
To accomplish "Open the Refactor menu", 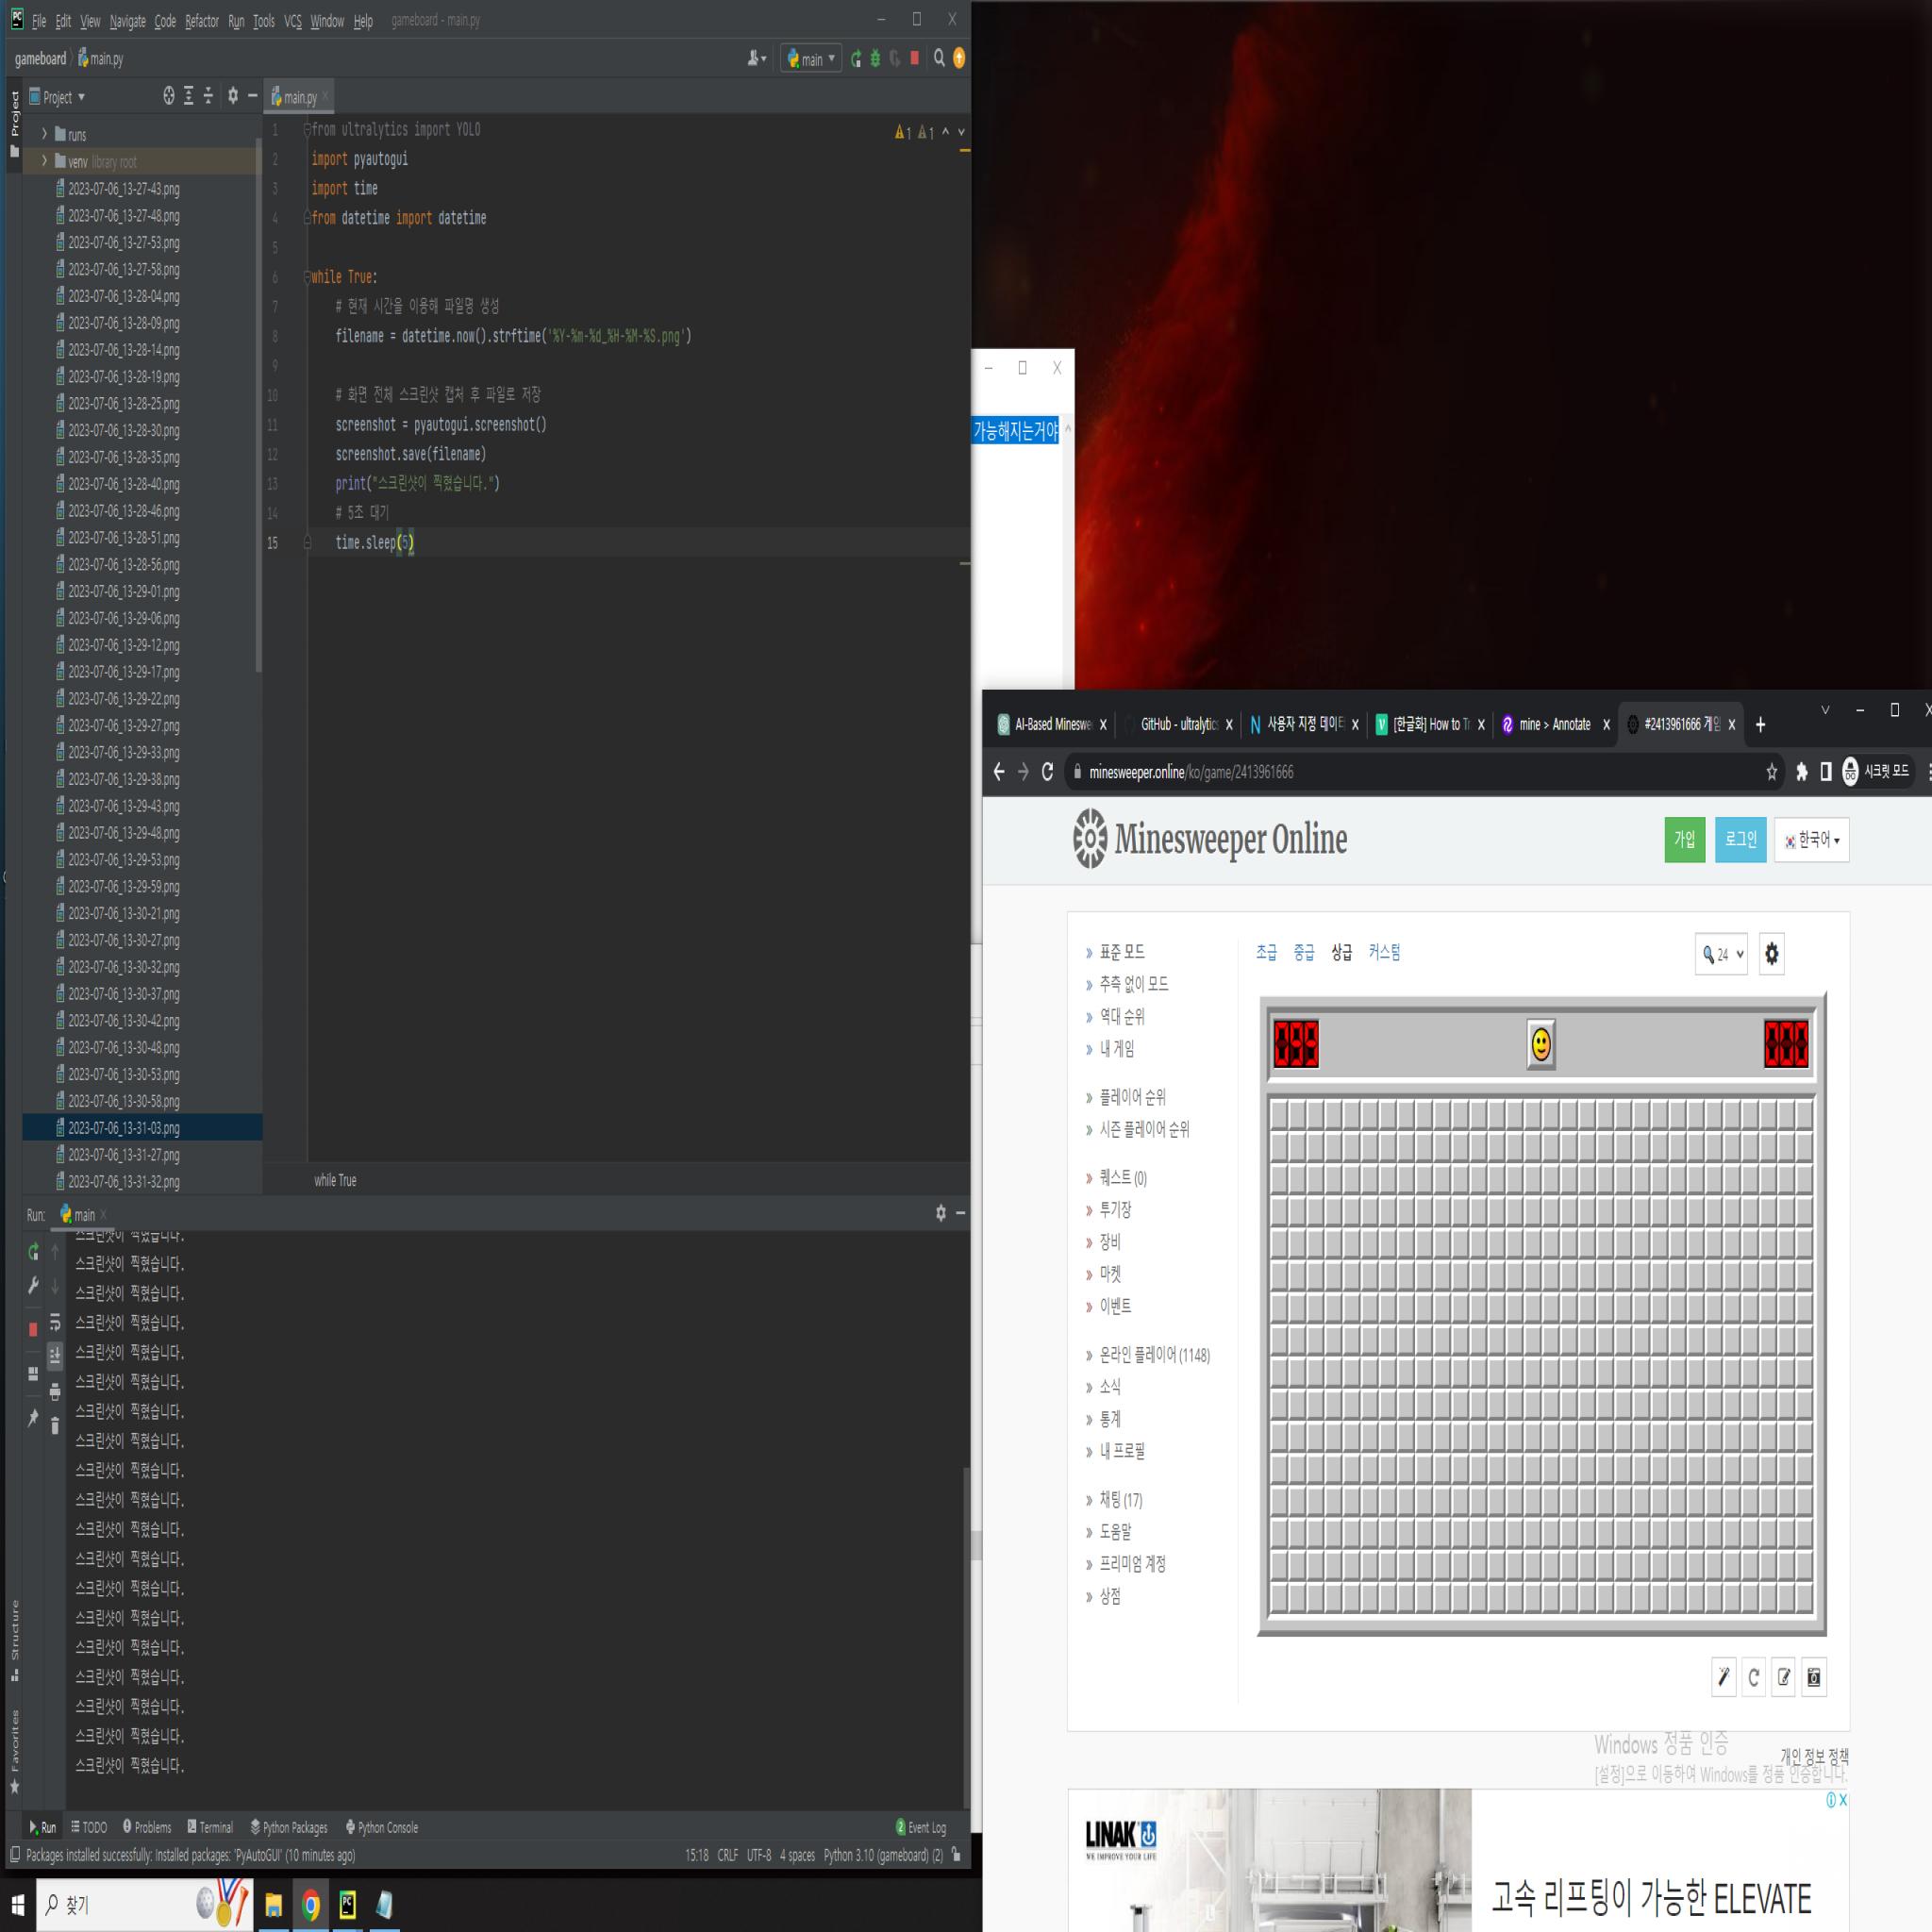I will [202, 21].
